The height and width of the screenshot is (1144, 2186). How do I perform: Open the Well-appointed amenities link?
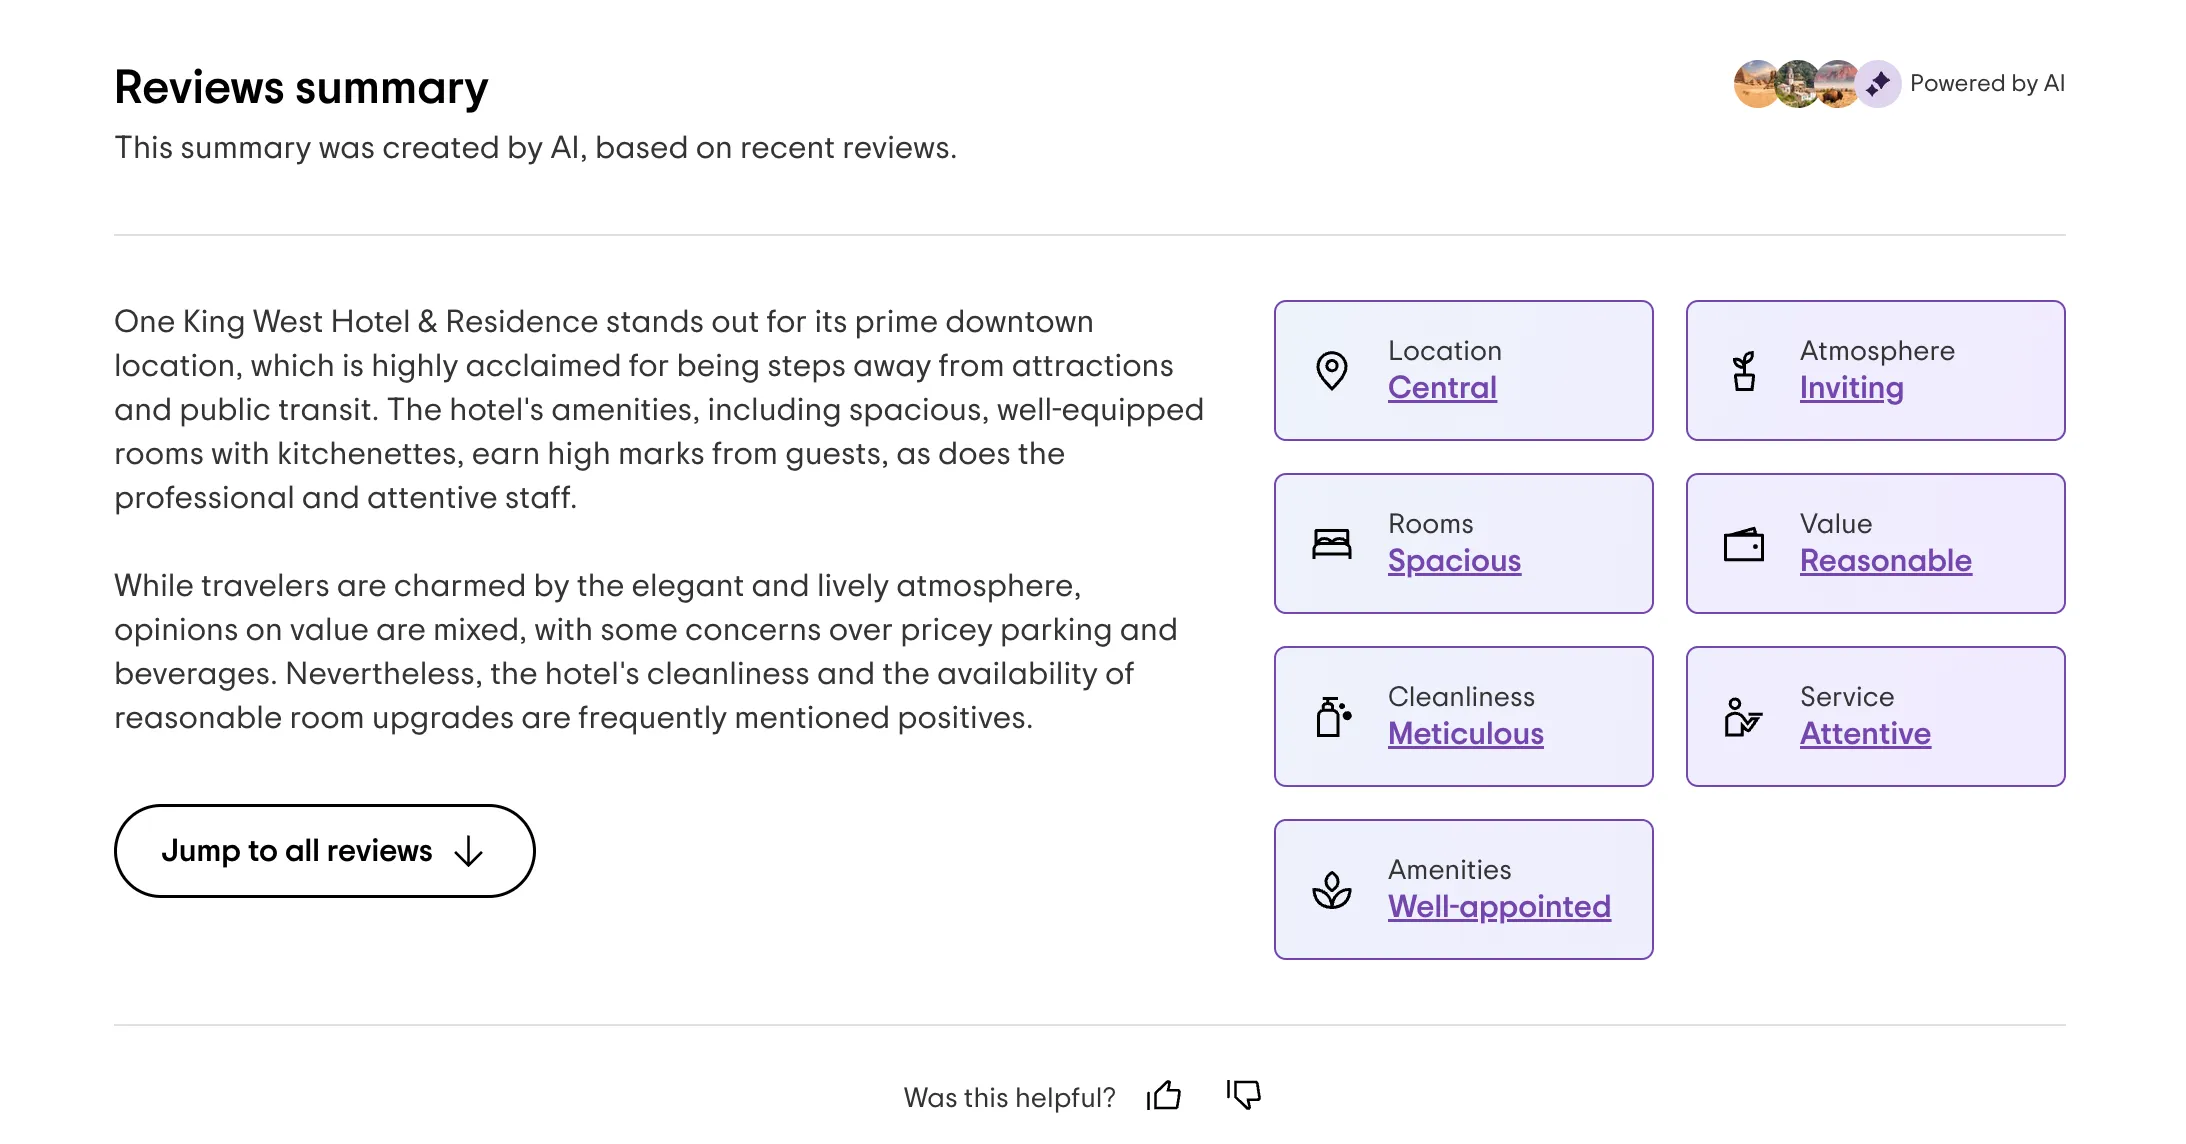(1499, 907)
